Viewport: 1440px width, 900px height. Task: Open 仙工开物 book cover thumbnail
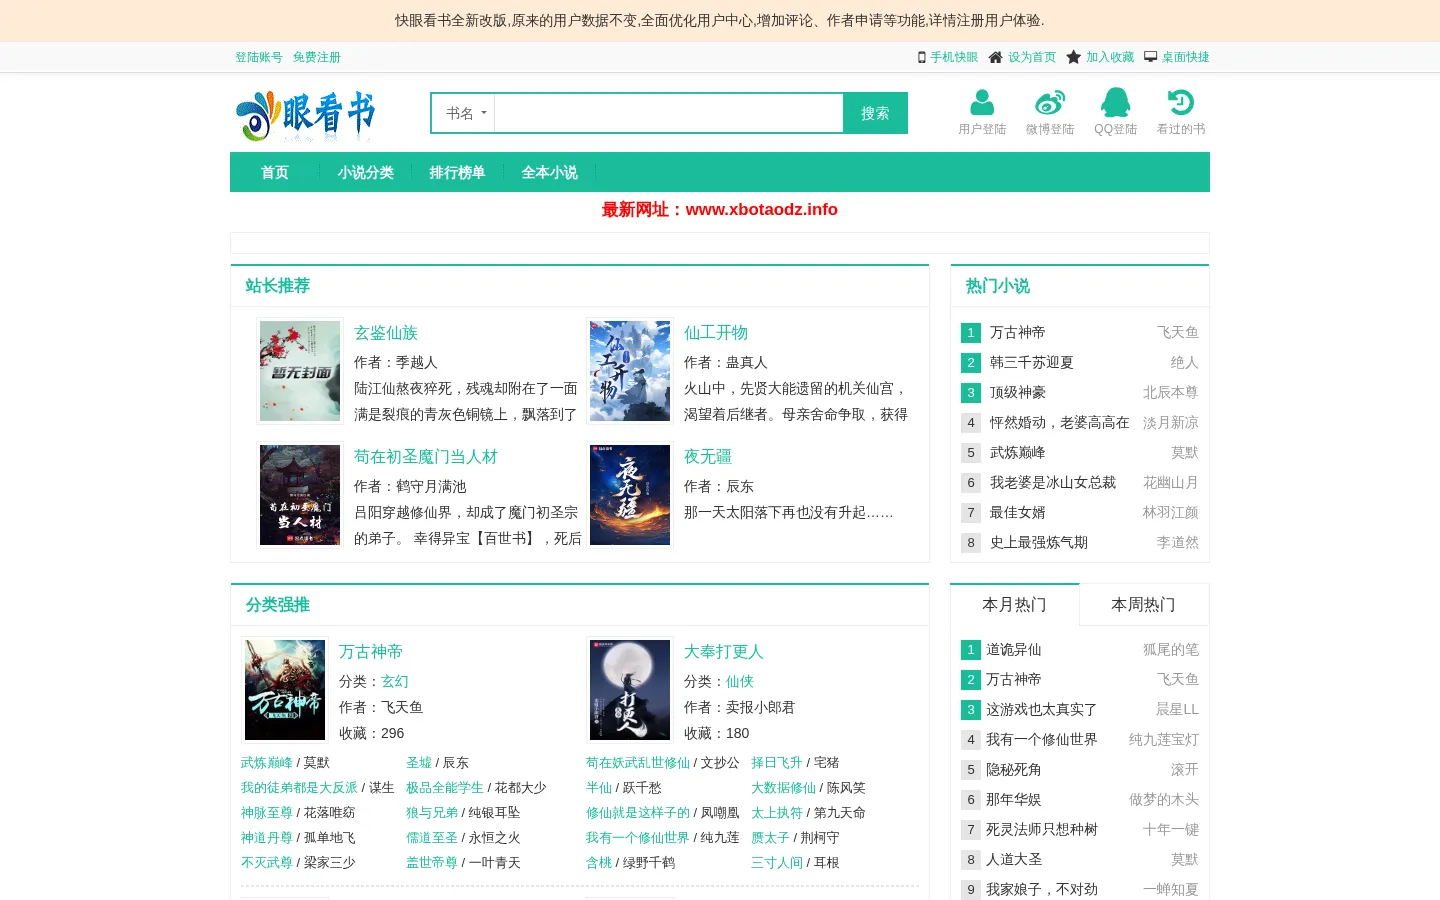click(630, 371)
